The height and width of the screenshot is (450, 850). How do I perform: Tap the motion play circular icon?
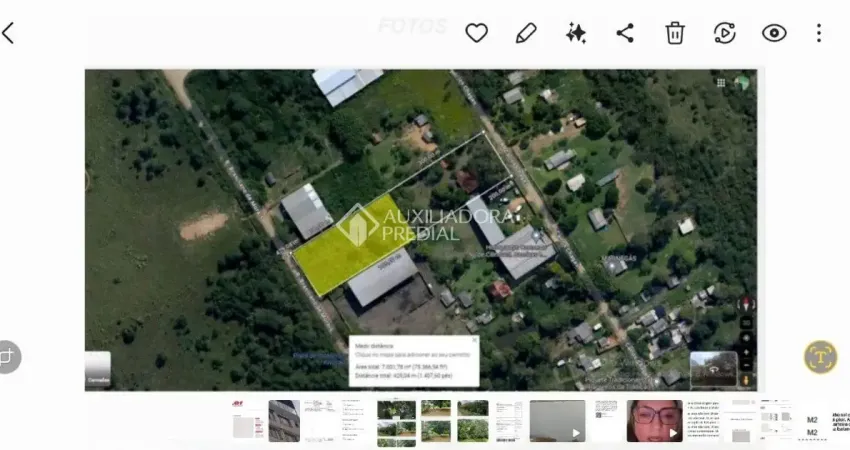click(x=725, y=33)
